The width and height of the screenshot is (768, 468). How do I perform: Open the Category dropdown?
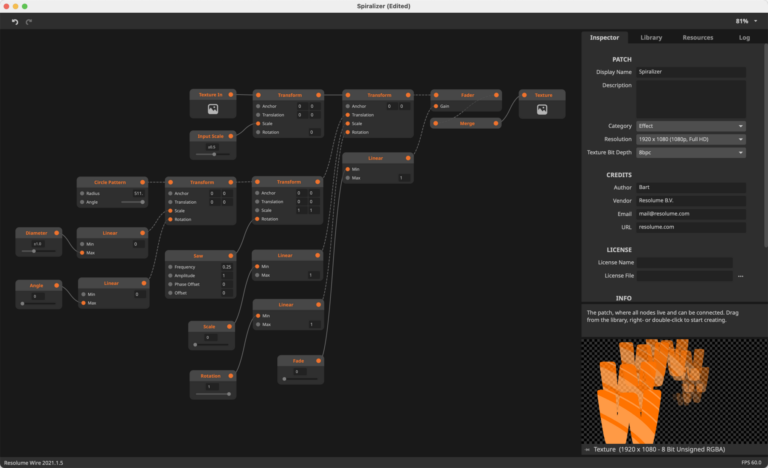point(691,126)
